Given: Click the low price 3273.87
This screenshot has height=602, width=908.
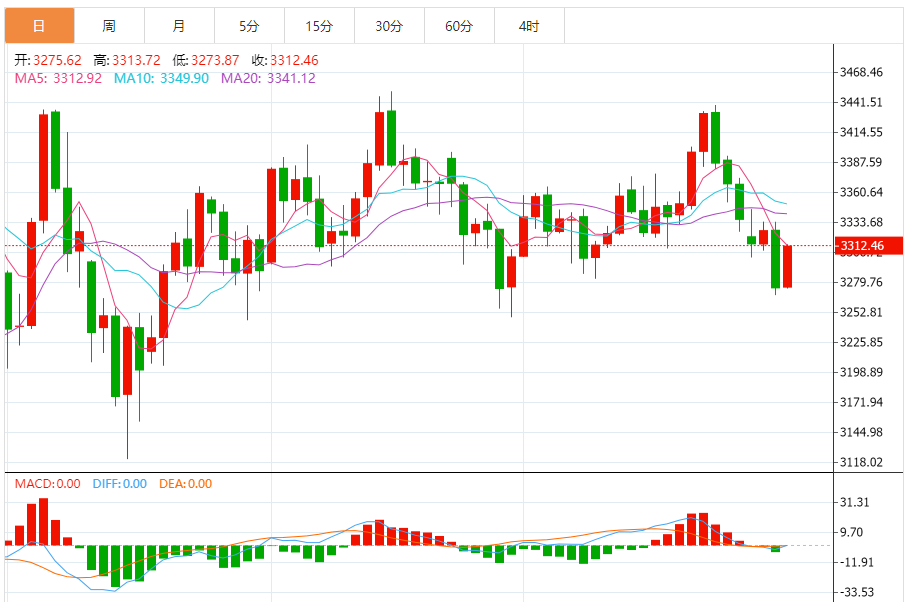Looking at the screenshot, I should click(x=215, y=60).
